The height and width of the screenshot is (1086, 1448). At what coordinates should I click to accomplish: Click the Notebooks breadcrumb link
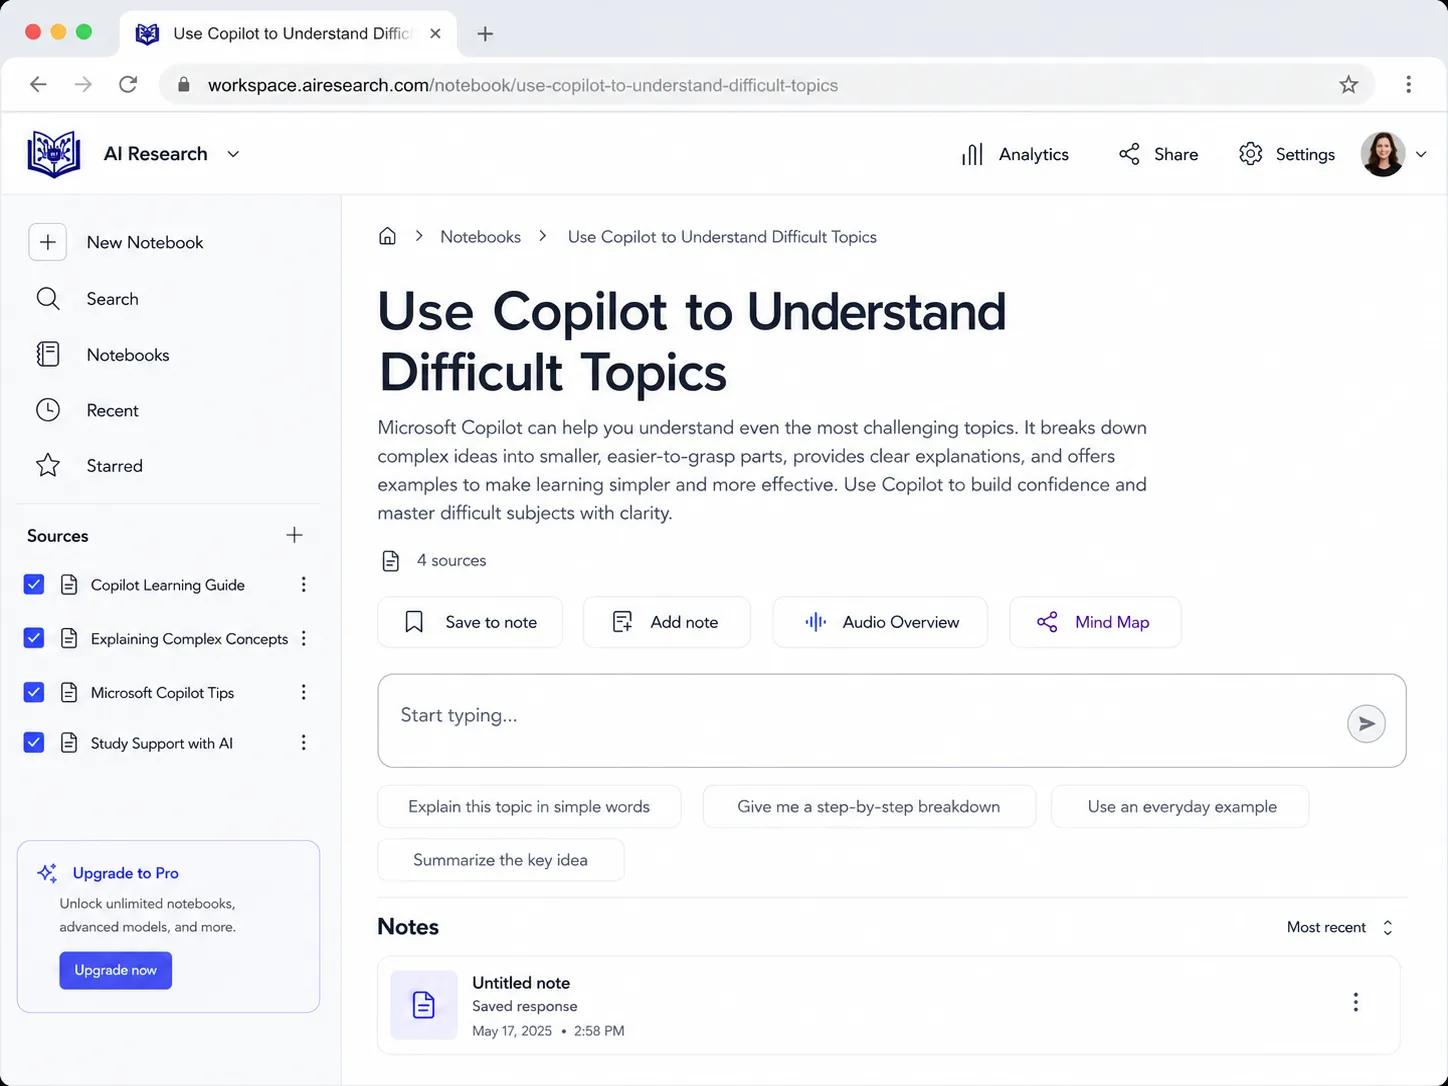tap(481, 237)
